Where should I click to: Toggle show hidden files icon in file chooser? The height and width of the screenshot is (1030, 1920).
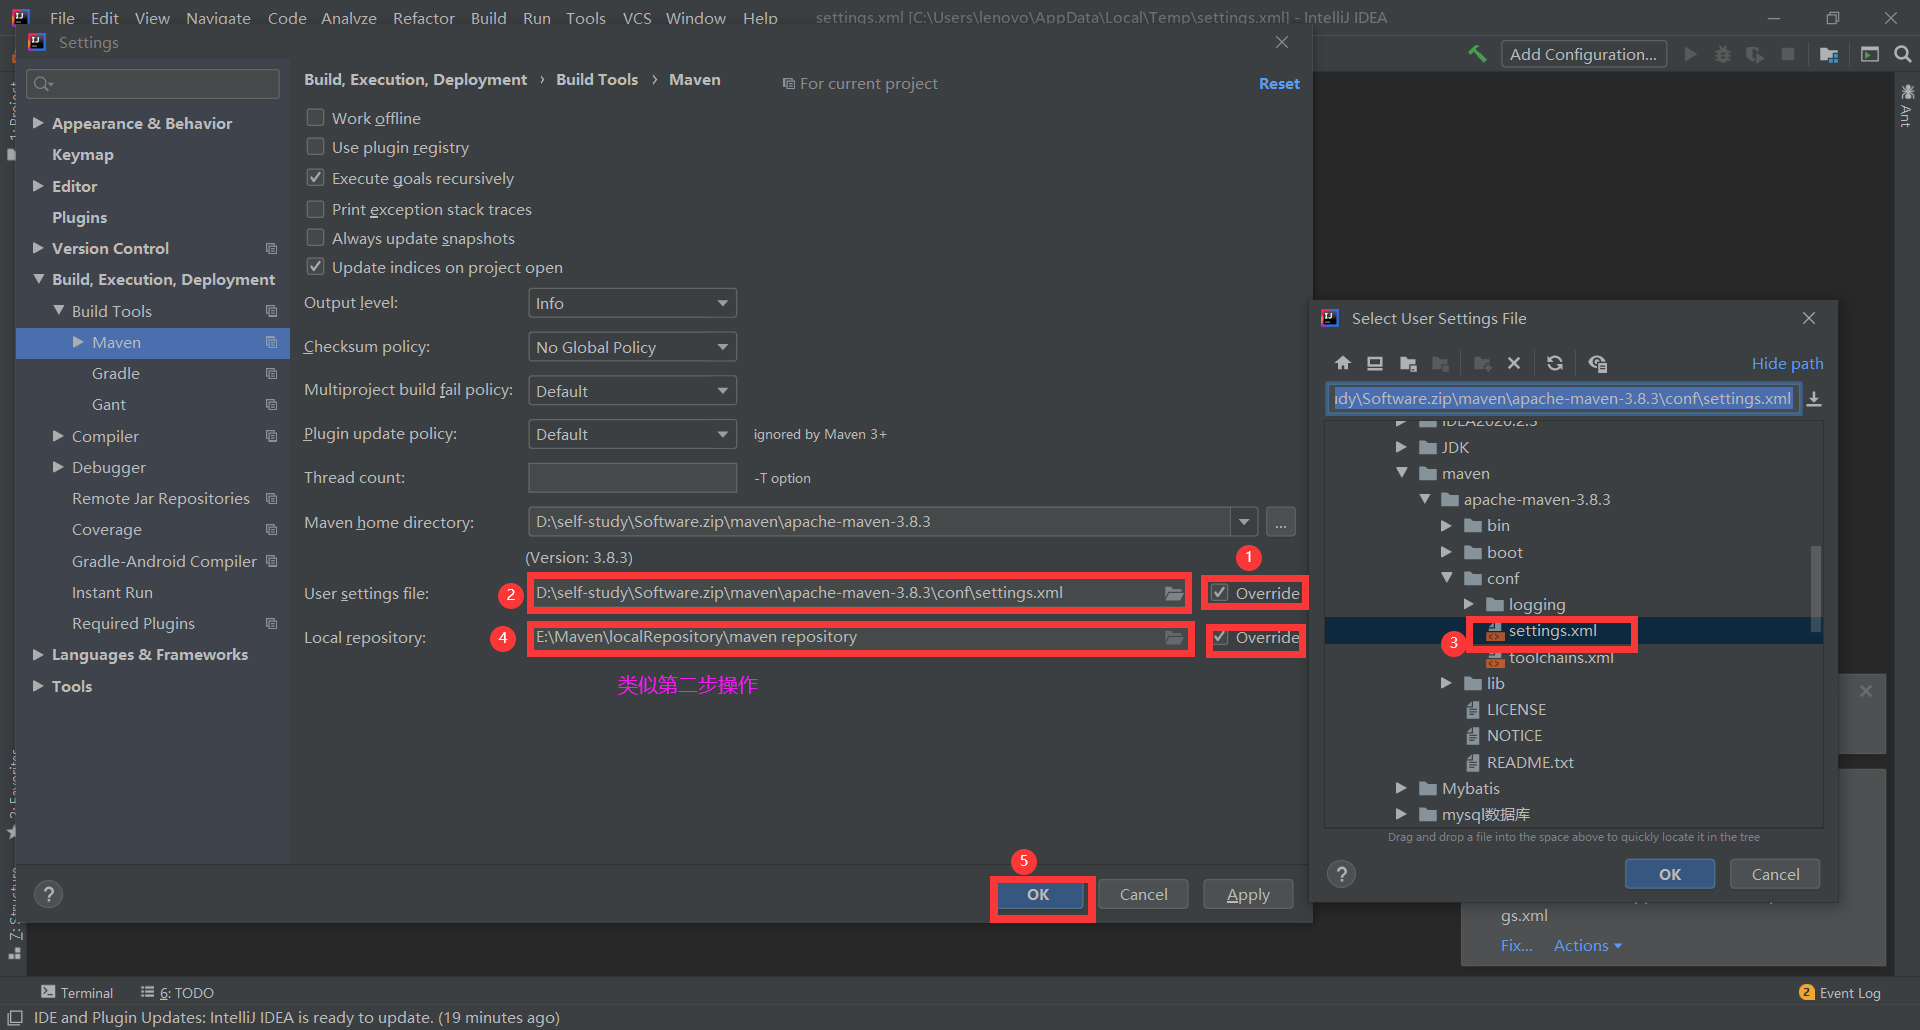pyautogui.click(x=1597, y=363)
